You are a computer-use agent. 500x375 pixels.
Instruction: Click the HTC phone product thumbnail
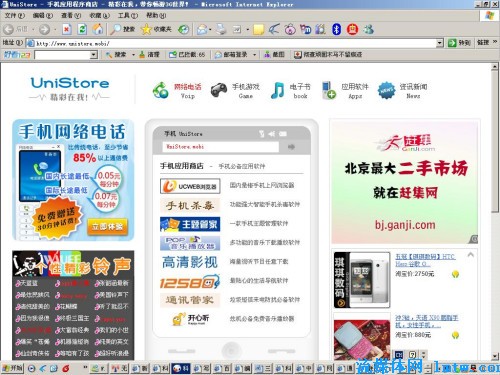click(362, 280)
